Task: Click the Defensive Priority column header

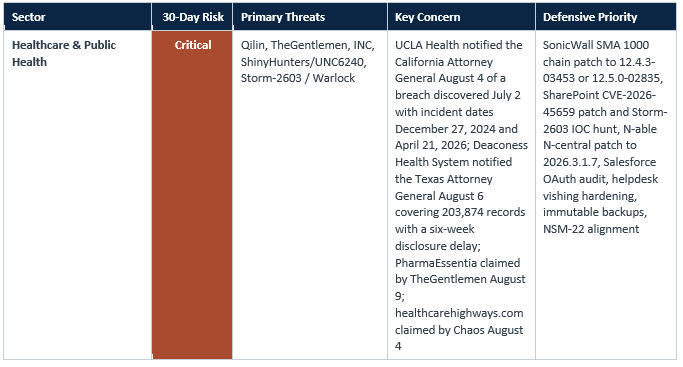Action: [606, 17]
